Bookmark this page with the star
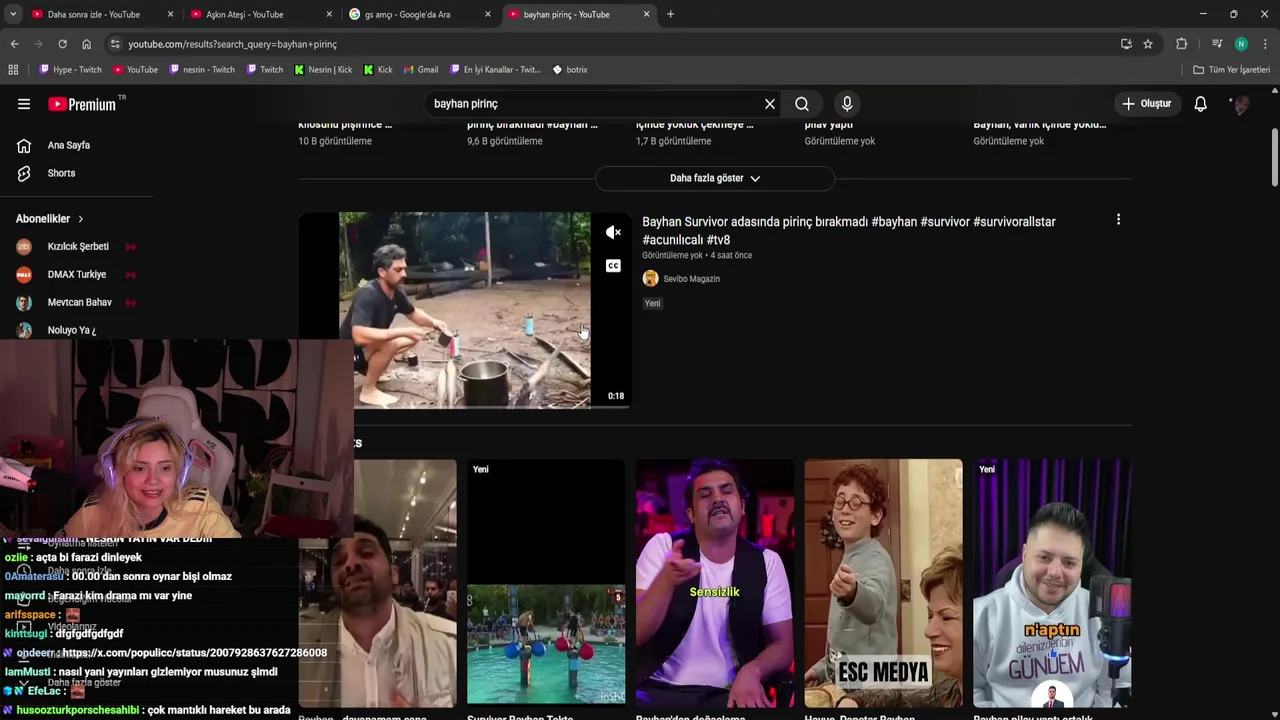The width and height of the screenshot is (1280, 720). (x=1148, y=44)
